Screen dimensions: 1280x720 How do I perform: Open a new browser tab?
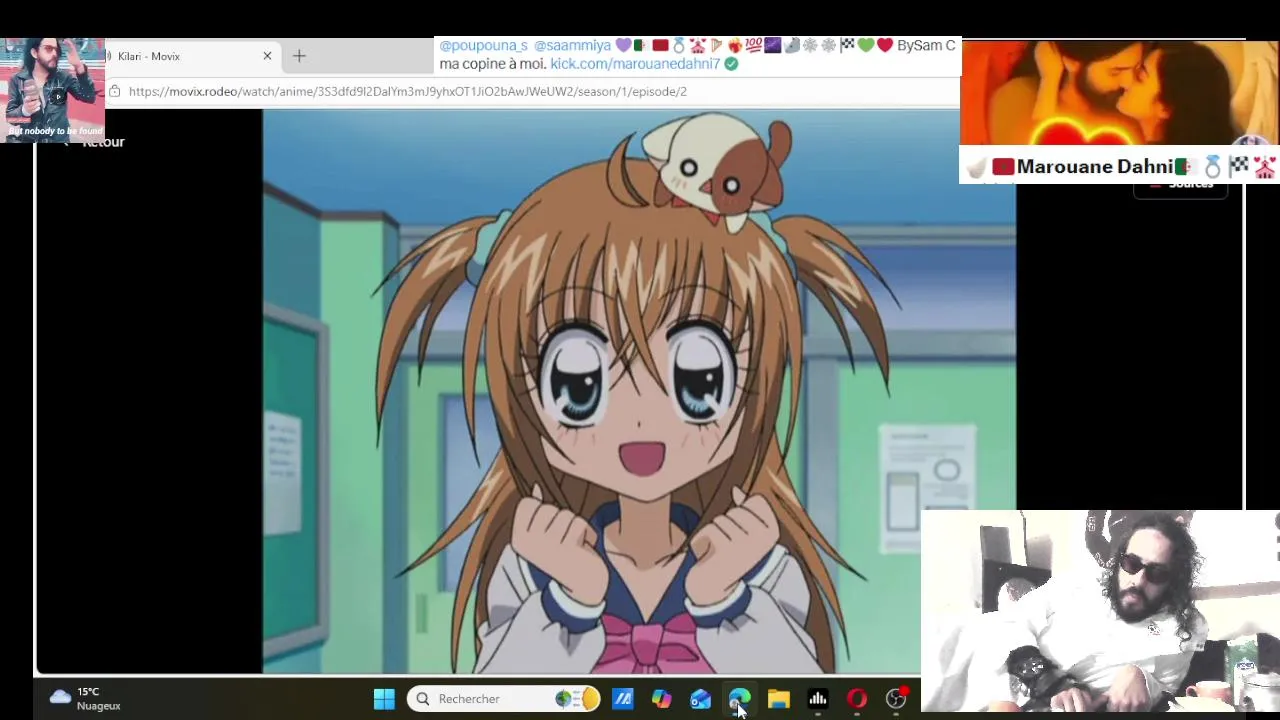[x=299, y=56]
